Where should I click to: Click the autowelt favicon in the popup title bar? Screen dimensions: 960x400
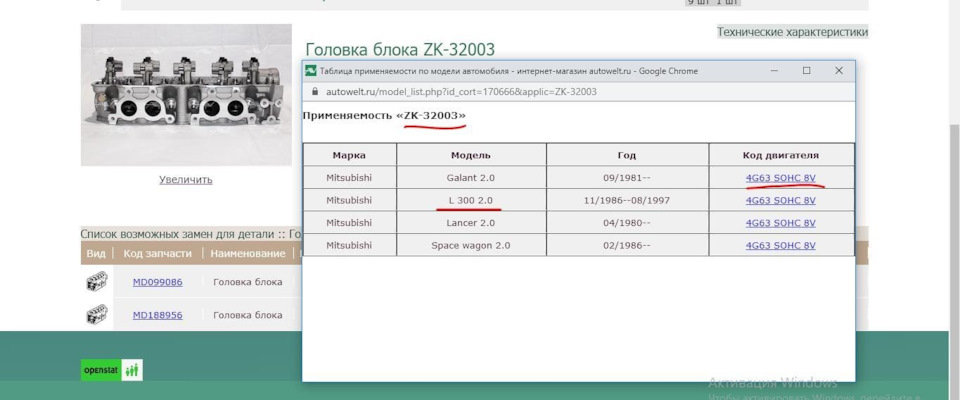pyautogui.click(x=311, y=70)
